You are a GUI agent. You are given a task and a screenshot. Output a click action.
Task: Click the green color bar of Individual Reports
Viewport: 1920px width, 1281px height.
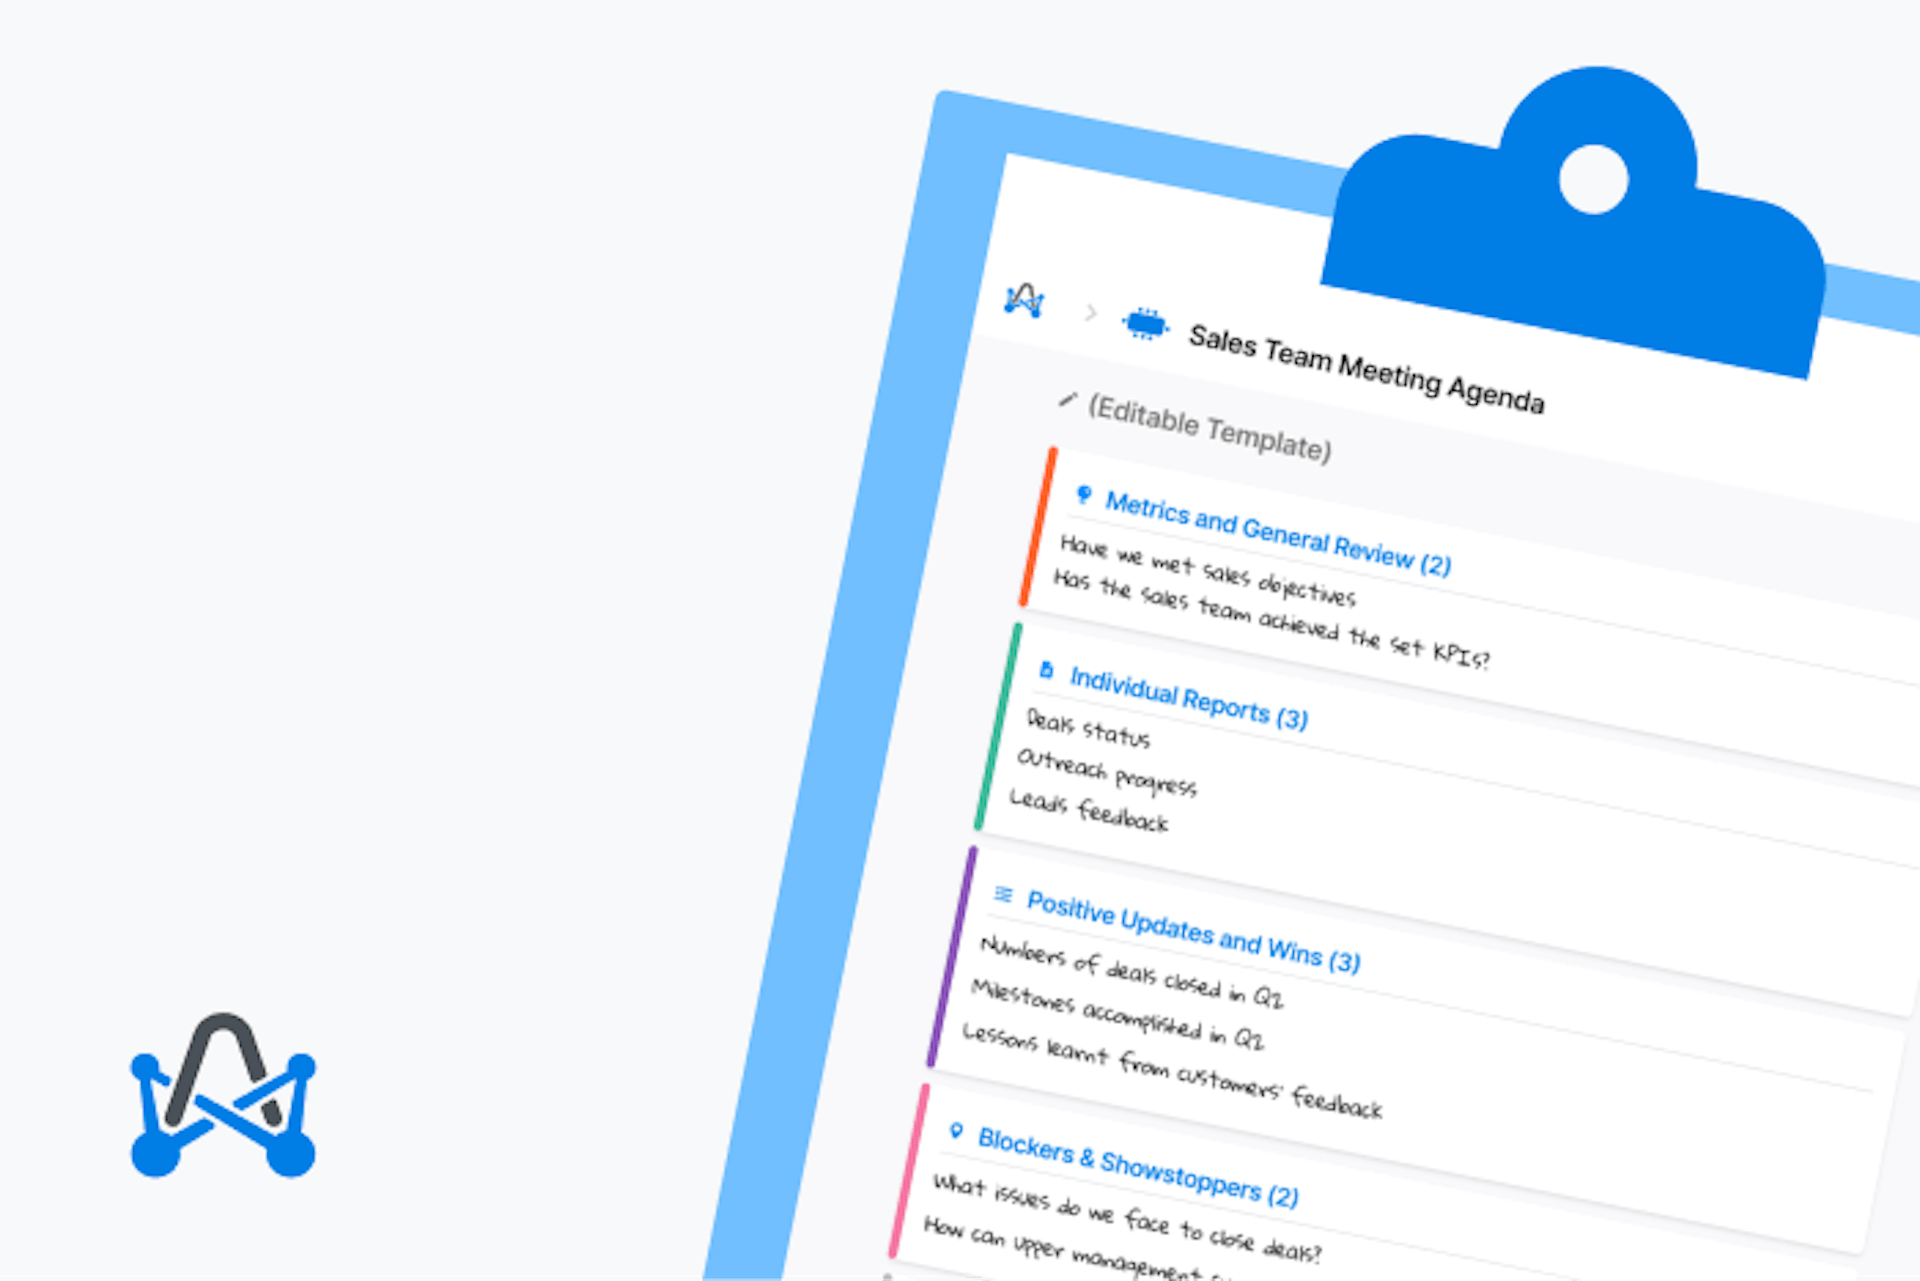998,727
